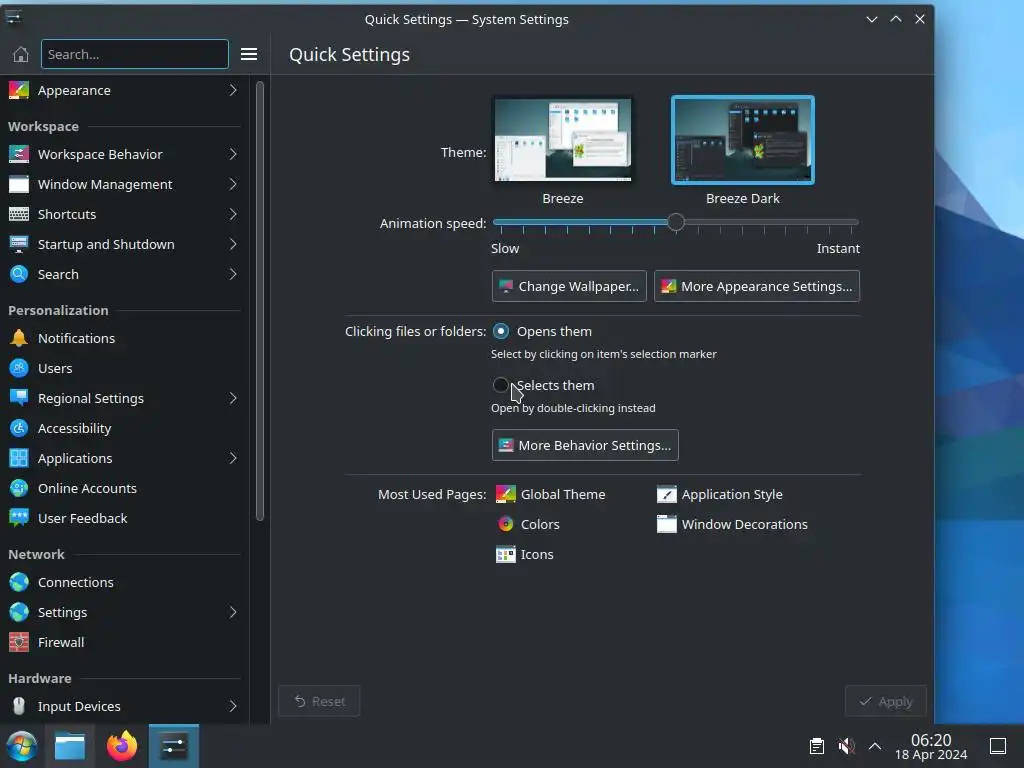The height and width of the screenshot is (768, 1024).
Task: Open the hamburger menu beside search
Action: (249, 54)
